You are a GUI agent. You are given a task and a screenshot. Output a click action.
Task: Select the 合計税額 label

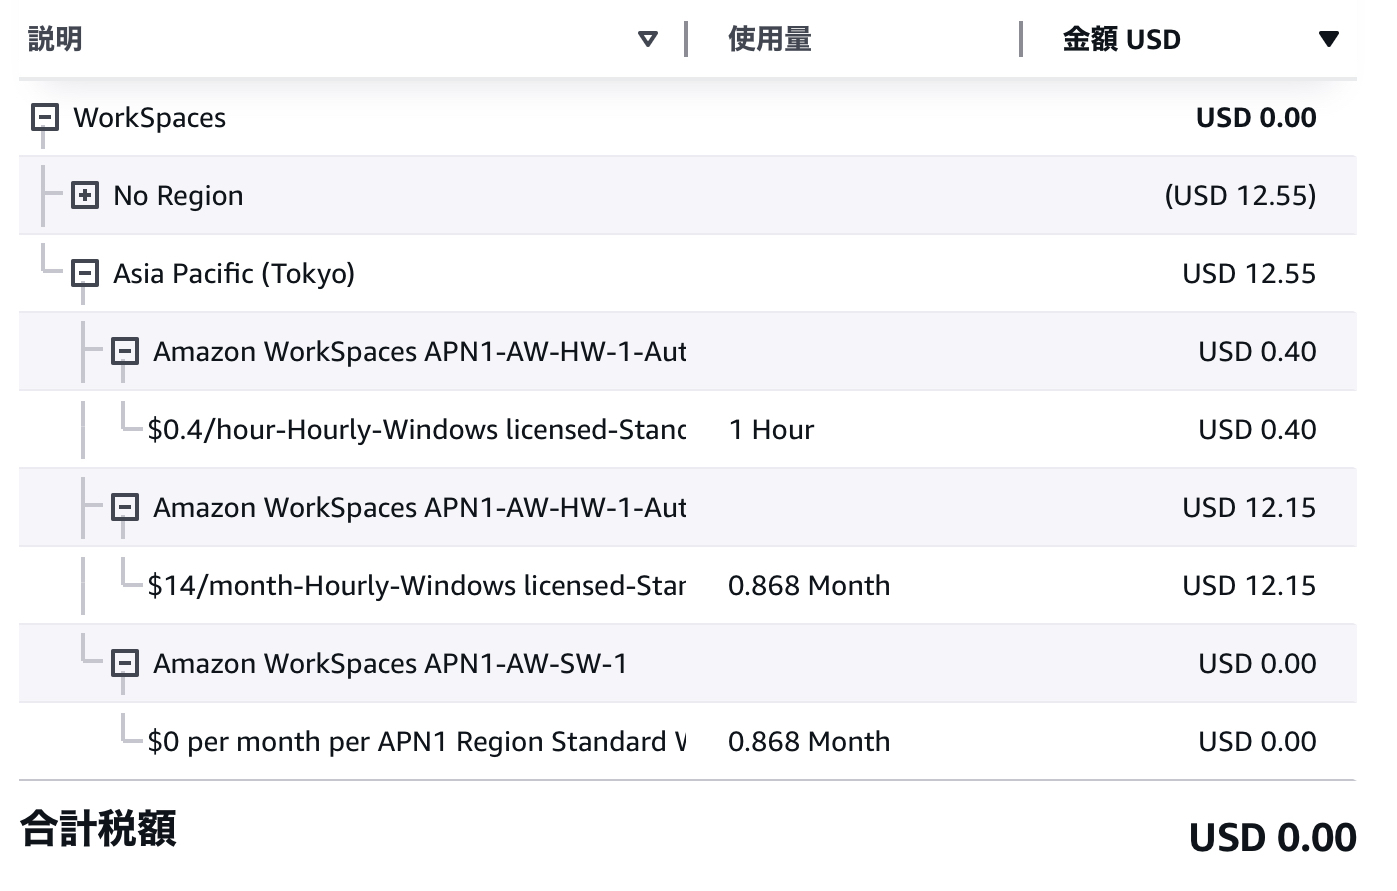coord(98,829)
